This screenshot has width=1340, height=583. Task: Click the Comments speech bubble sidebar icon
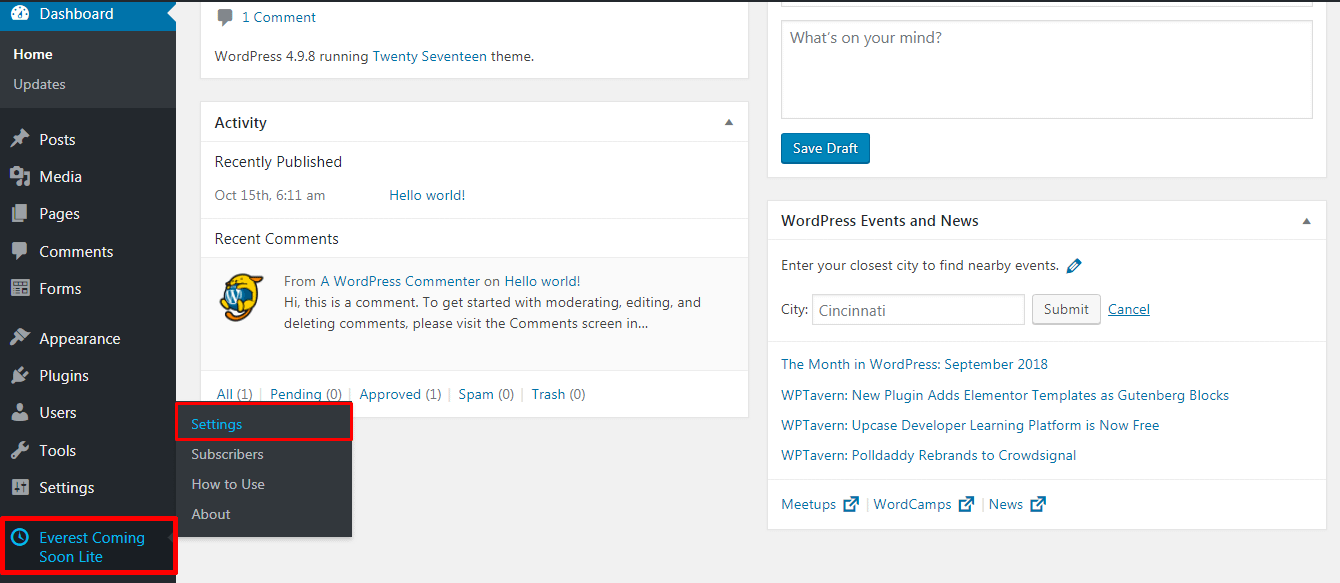point(20,251)
